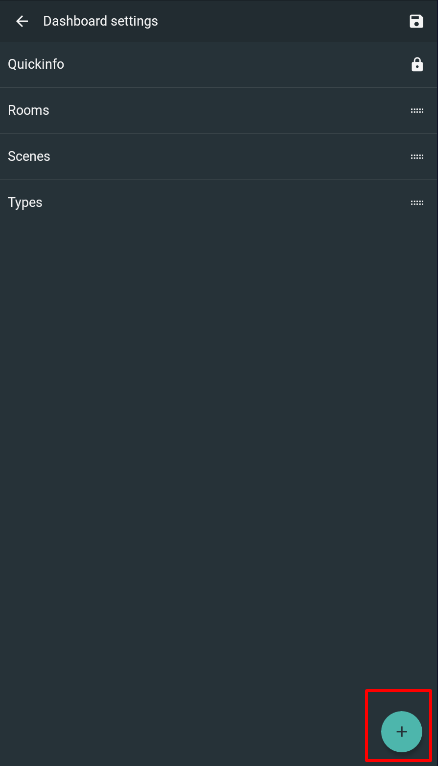Click the Rooms text label

click(28, 110)
